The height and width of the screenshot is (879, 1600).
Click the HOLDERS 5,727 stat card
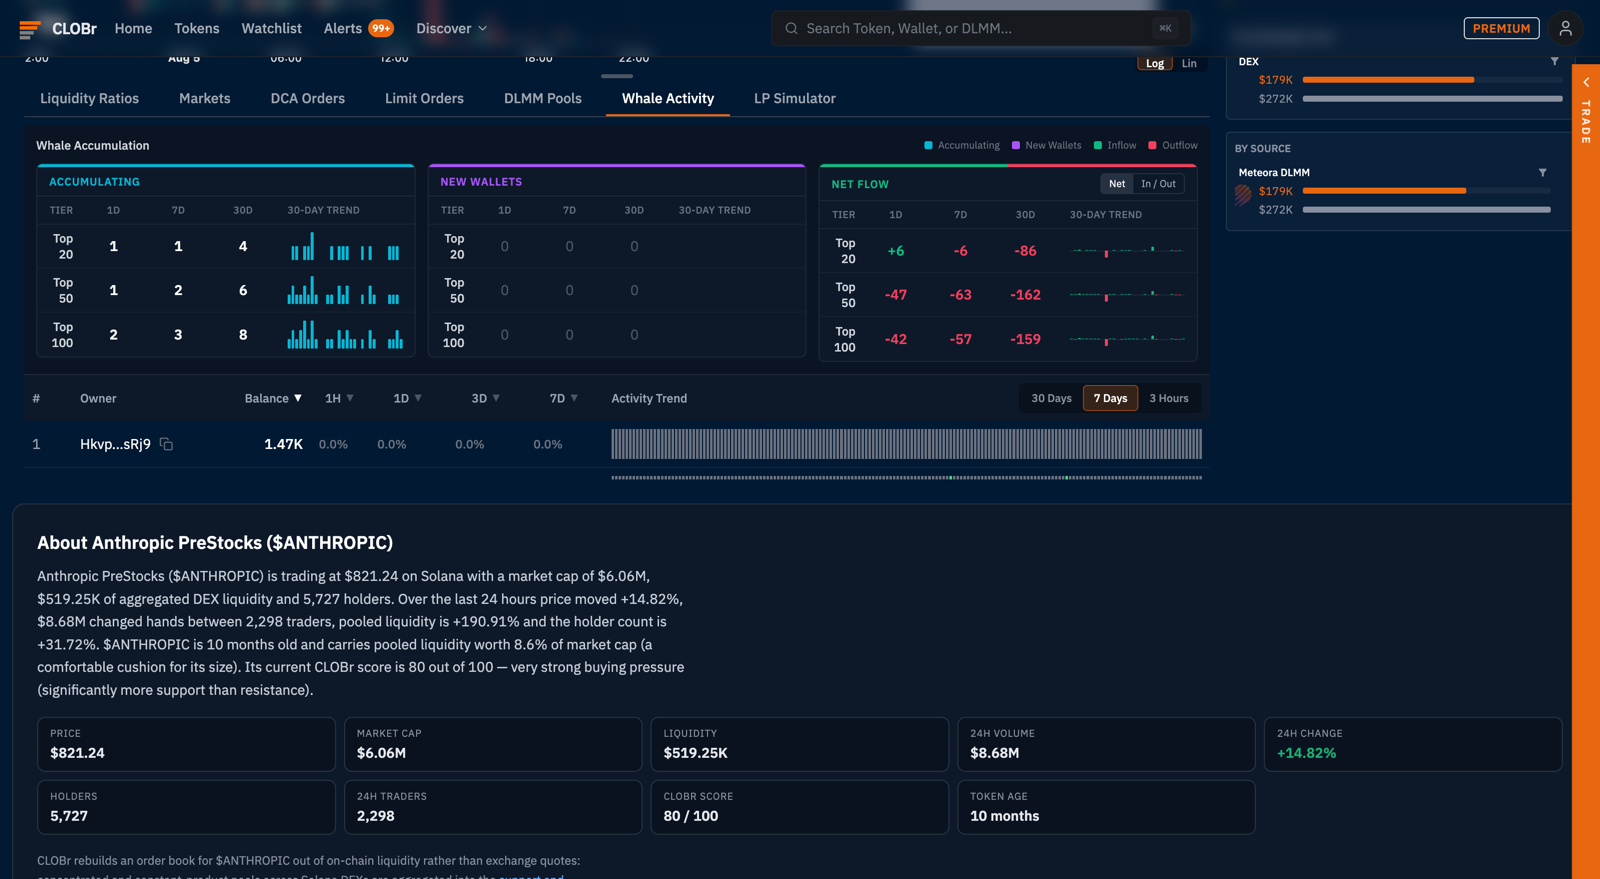[186, 807]
